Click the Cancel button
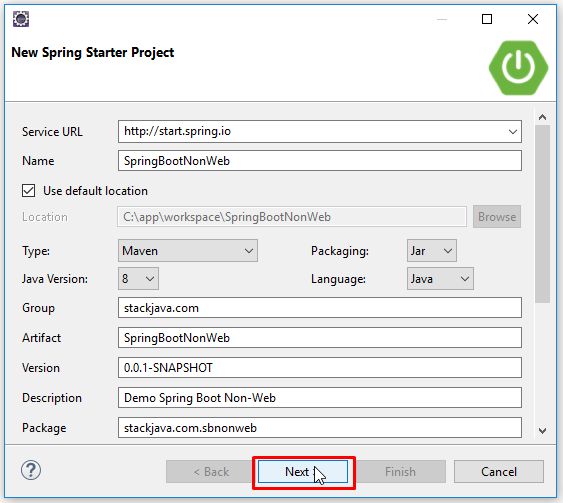This screenshot has height=503, width=563. point(499,472)
